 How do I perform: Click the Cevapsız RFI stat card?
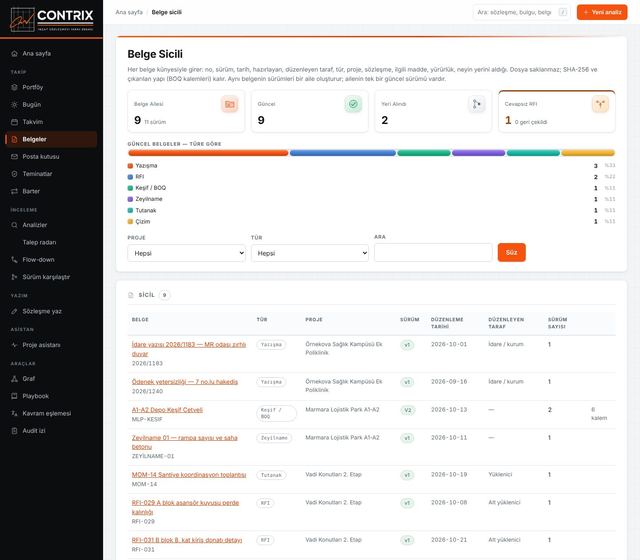tap(557, 111)
